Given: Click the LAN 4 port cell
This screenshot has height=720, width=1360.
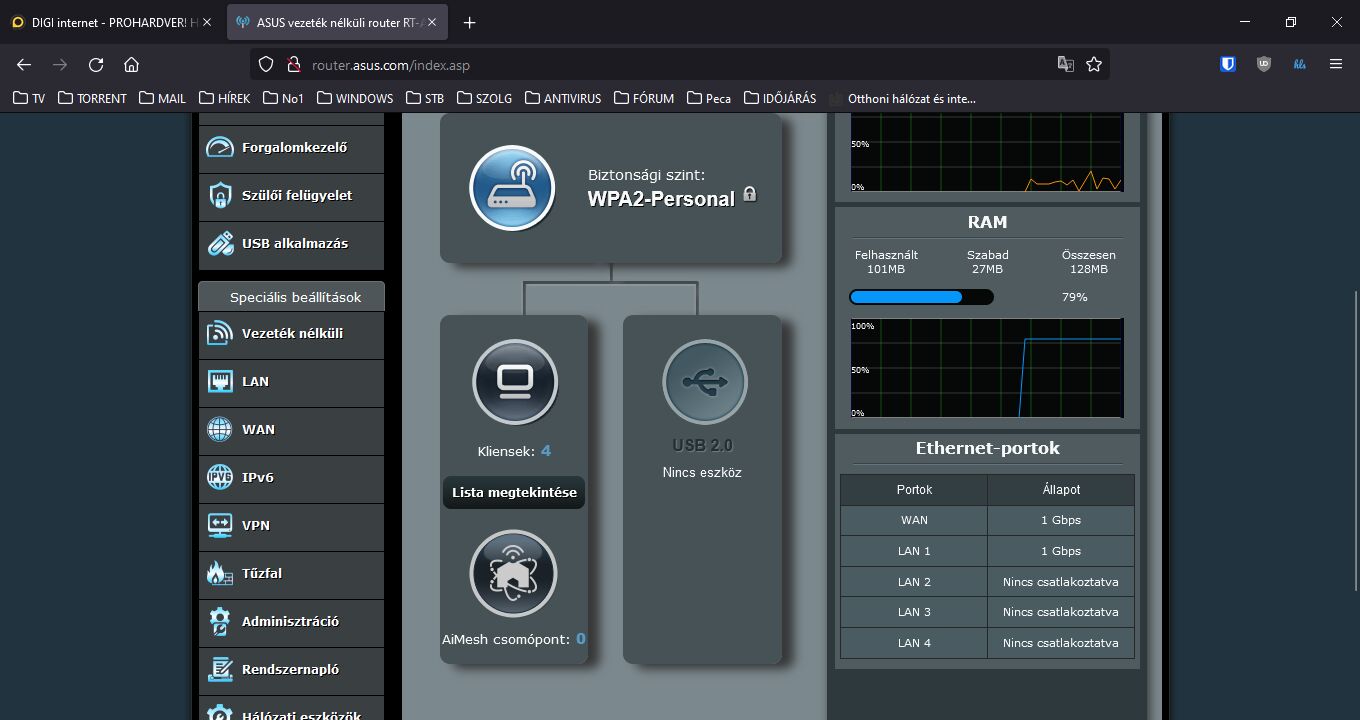Looking at the screenshot, I should pos(914,643).
